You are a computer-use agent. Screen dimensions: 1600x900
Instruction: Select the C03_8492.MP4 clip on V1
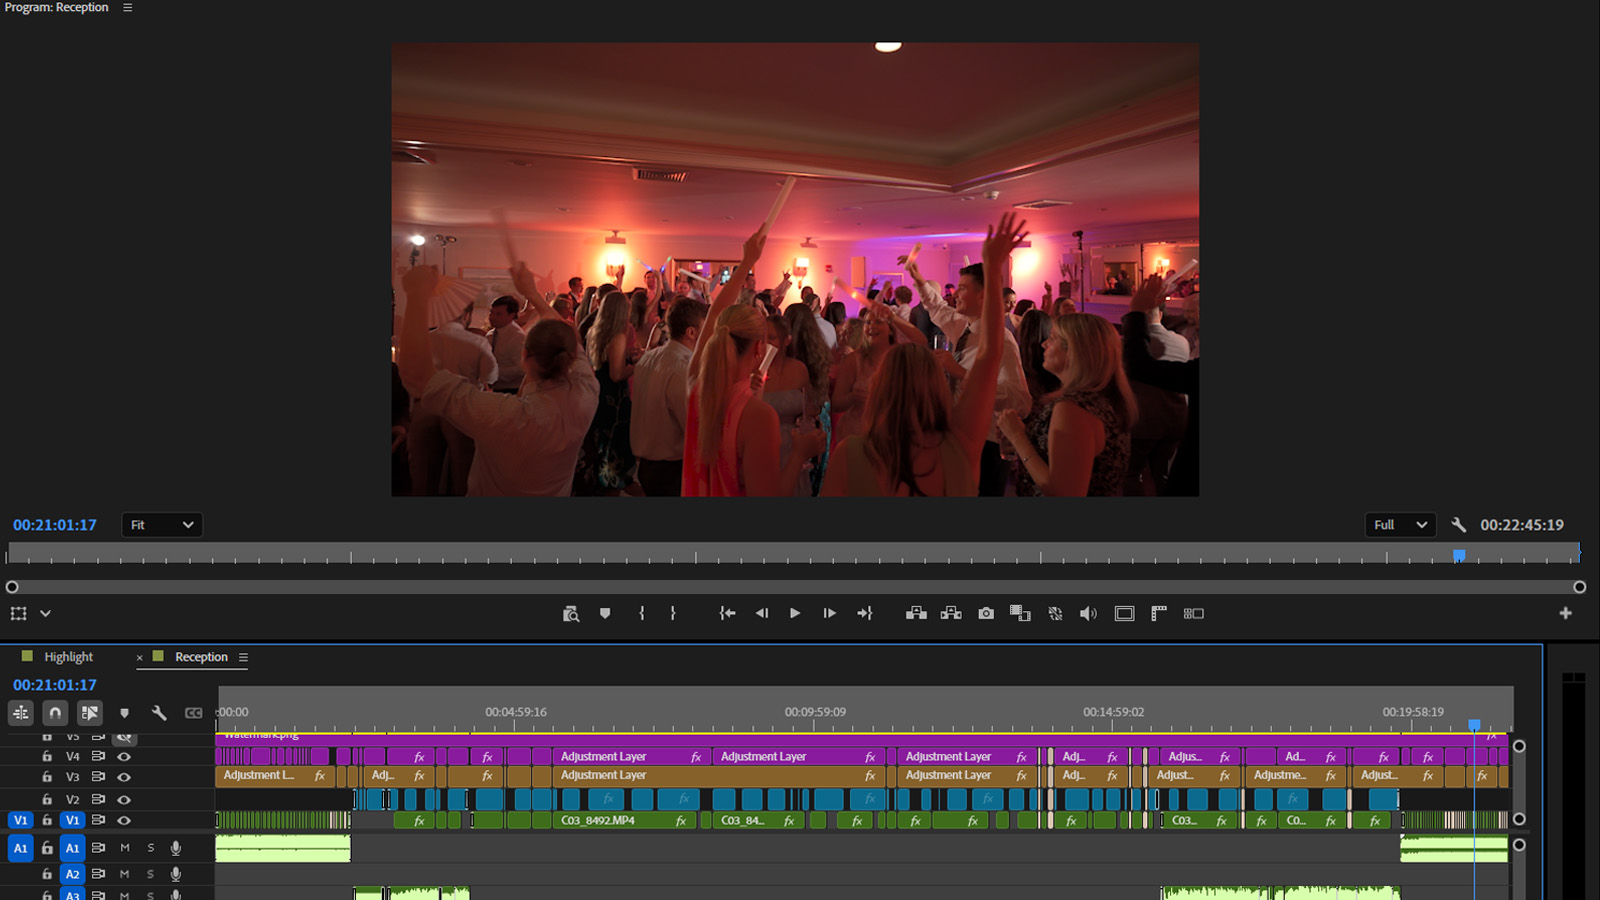pos(624,820)
